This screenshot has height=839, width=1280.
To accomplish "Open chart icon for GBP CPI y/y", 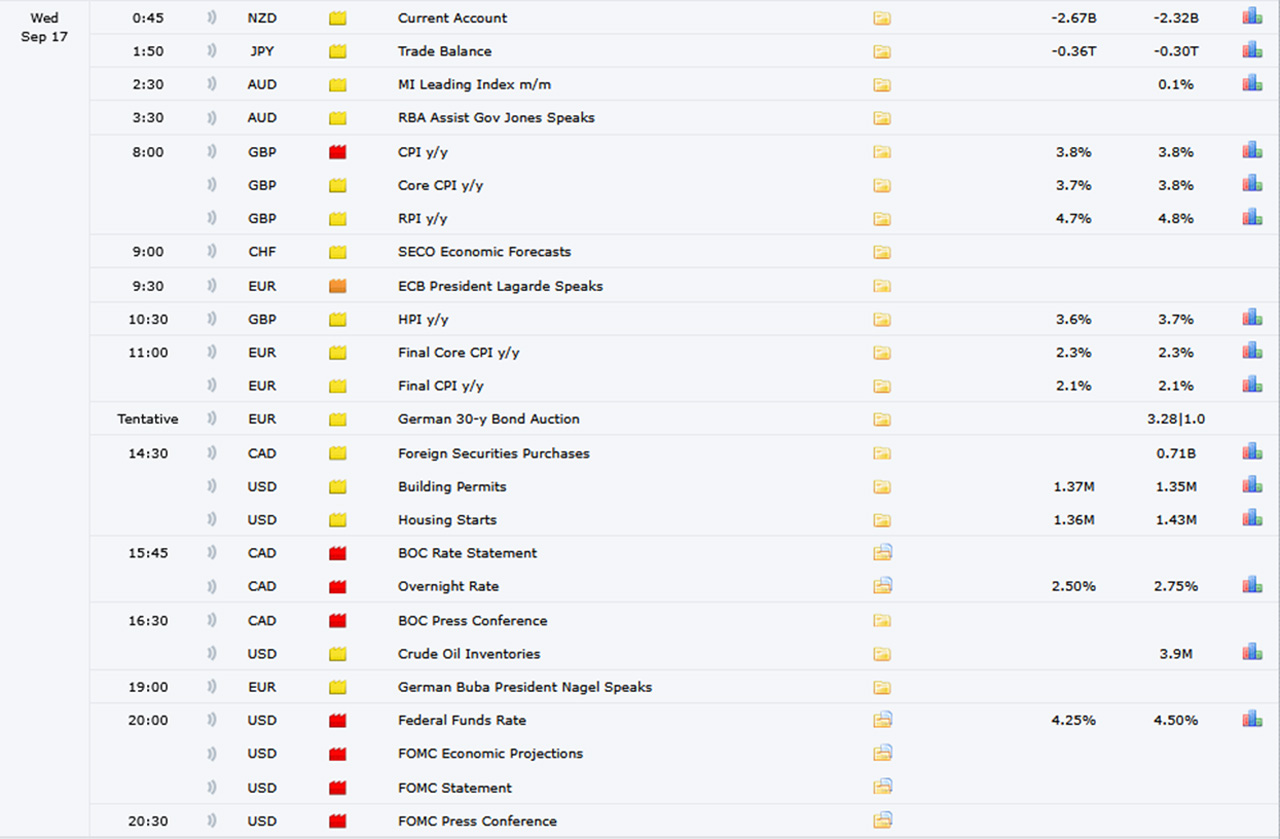I will [x=1252, y=151].
